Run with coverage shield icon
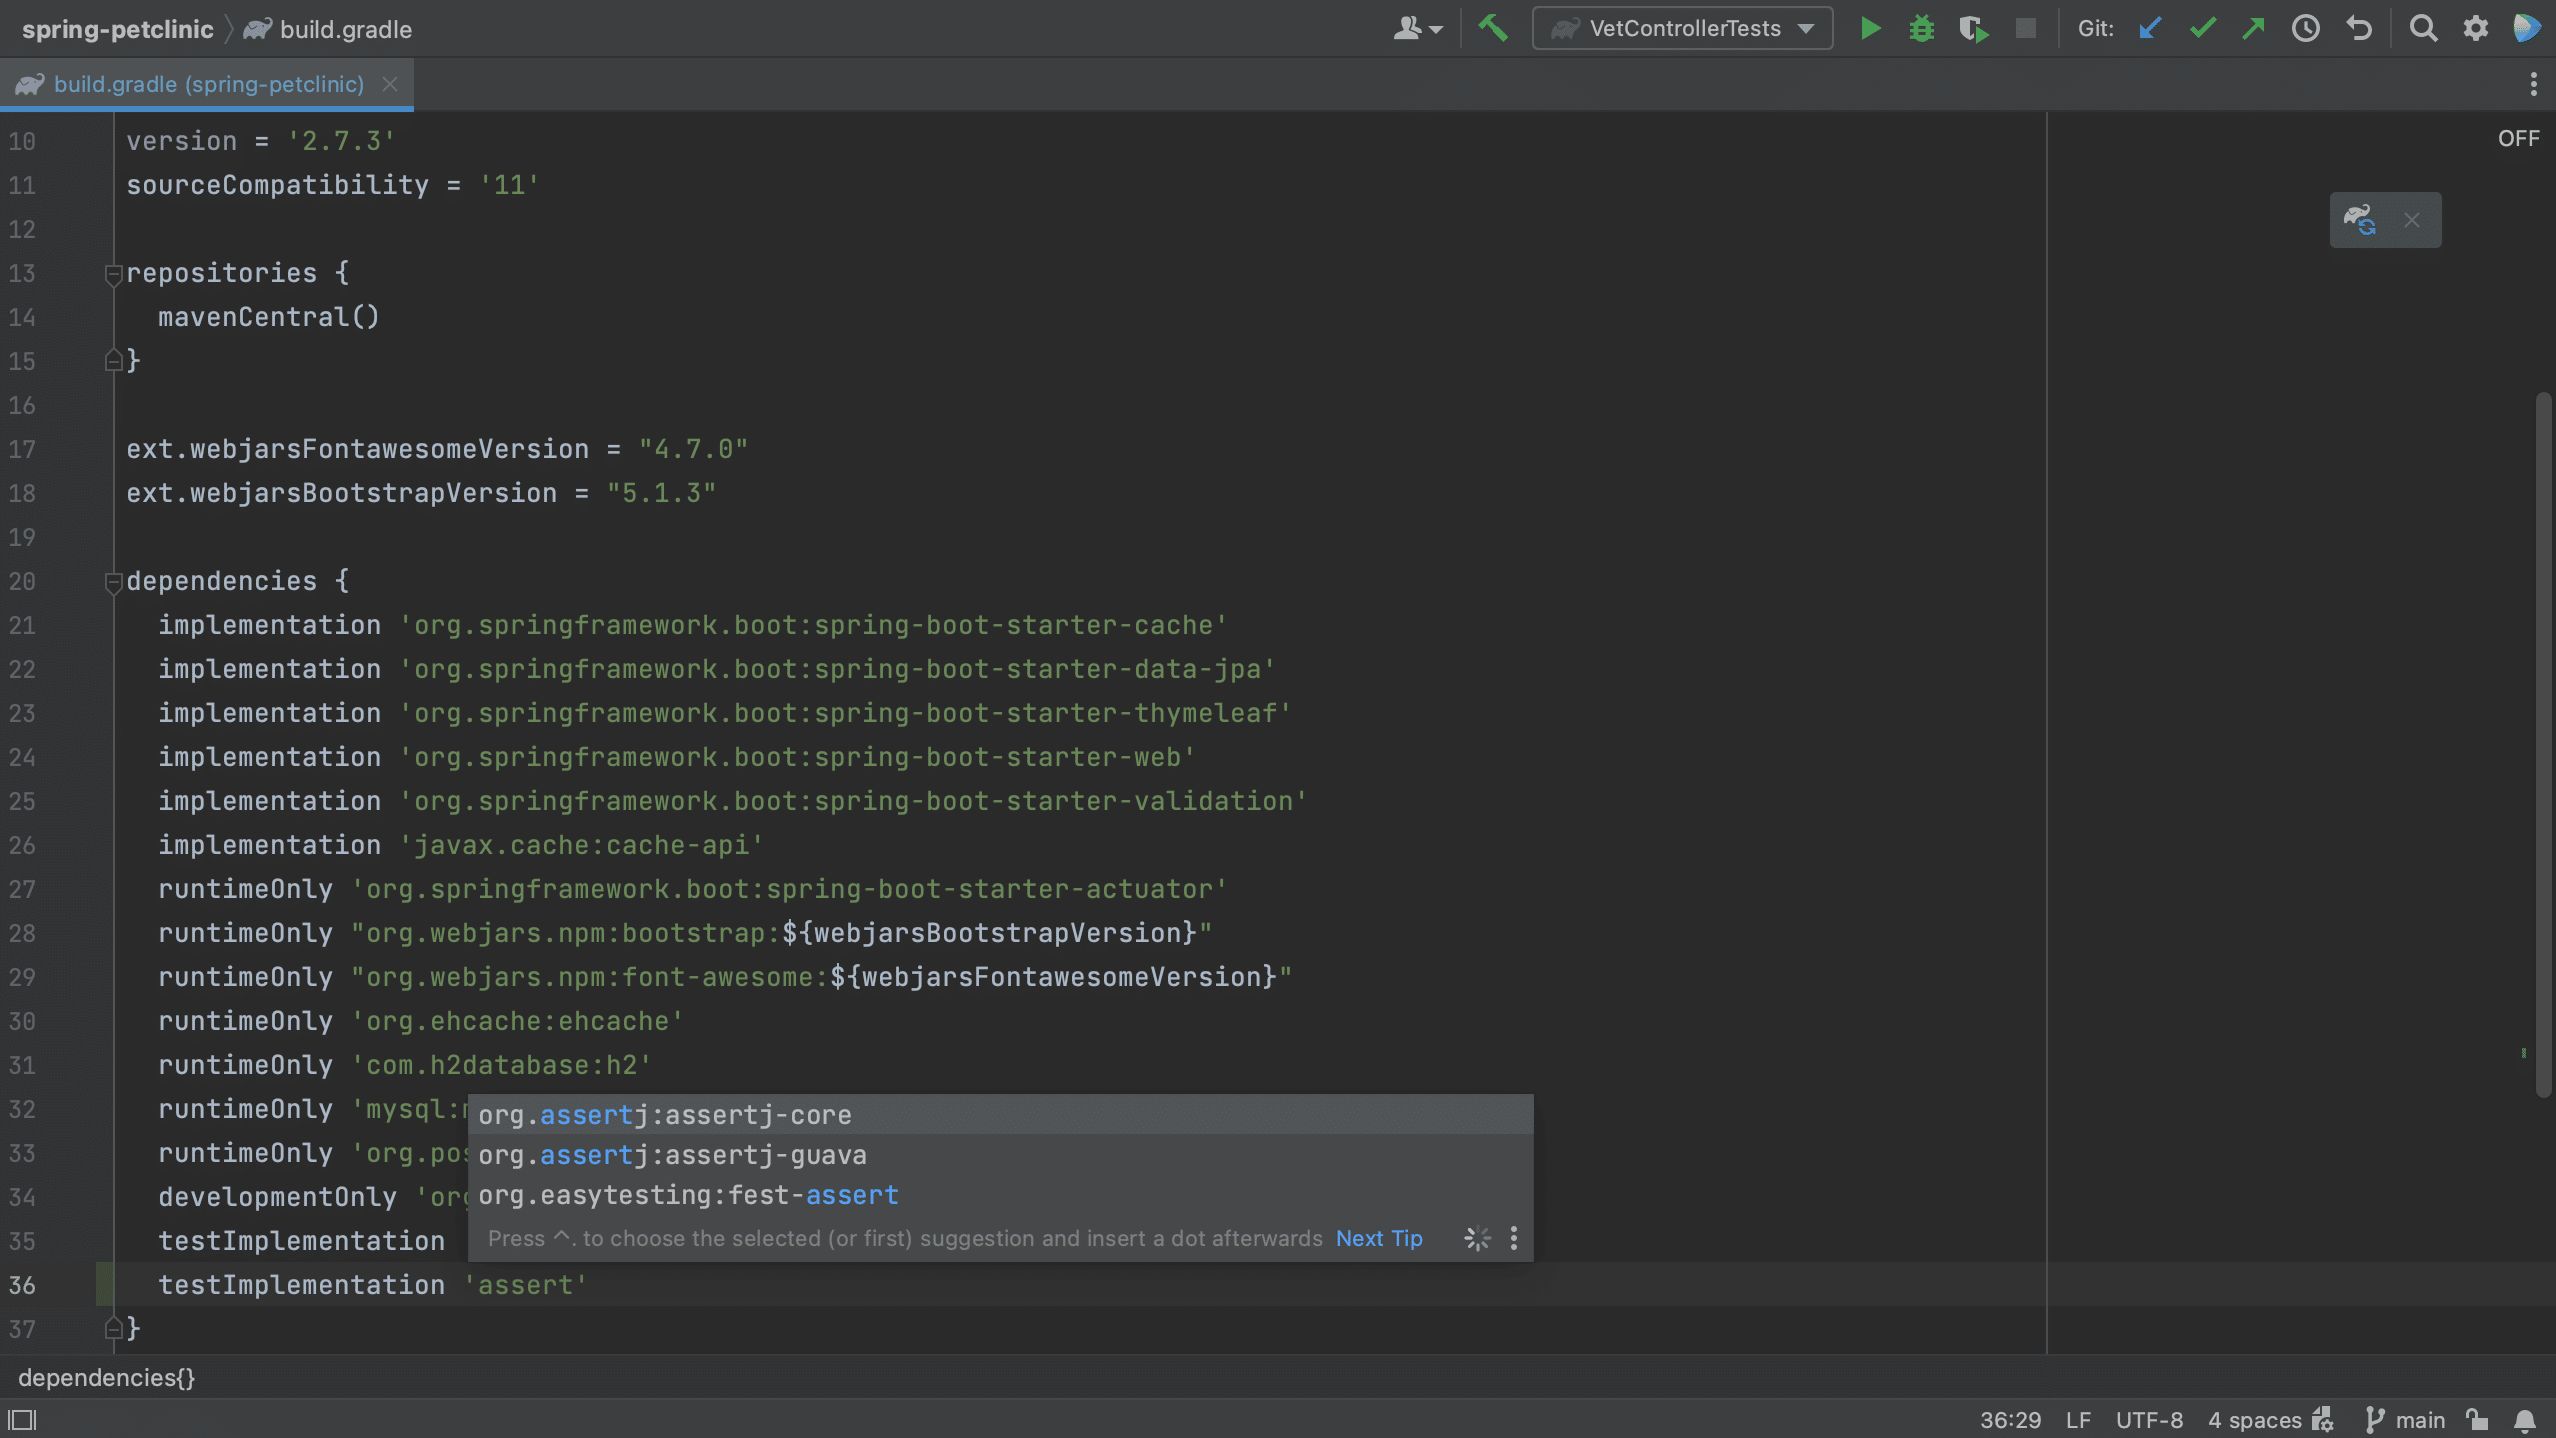The image size is (2556, 1438). [x=1973, y=28]
